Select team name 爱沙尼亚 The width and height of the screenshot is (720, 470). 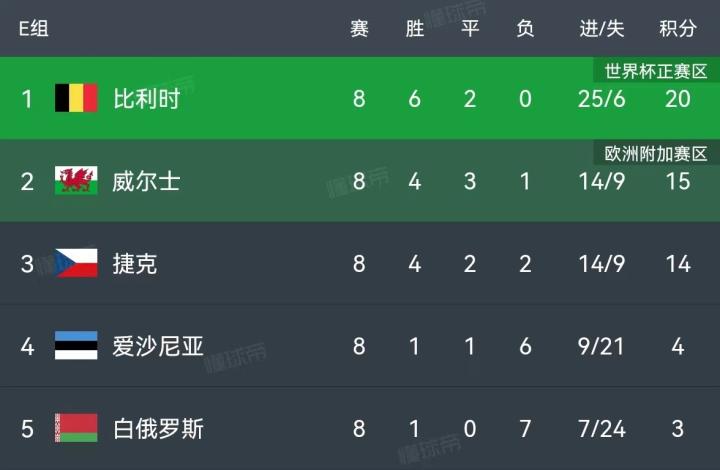click(x=158, y=346)
